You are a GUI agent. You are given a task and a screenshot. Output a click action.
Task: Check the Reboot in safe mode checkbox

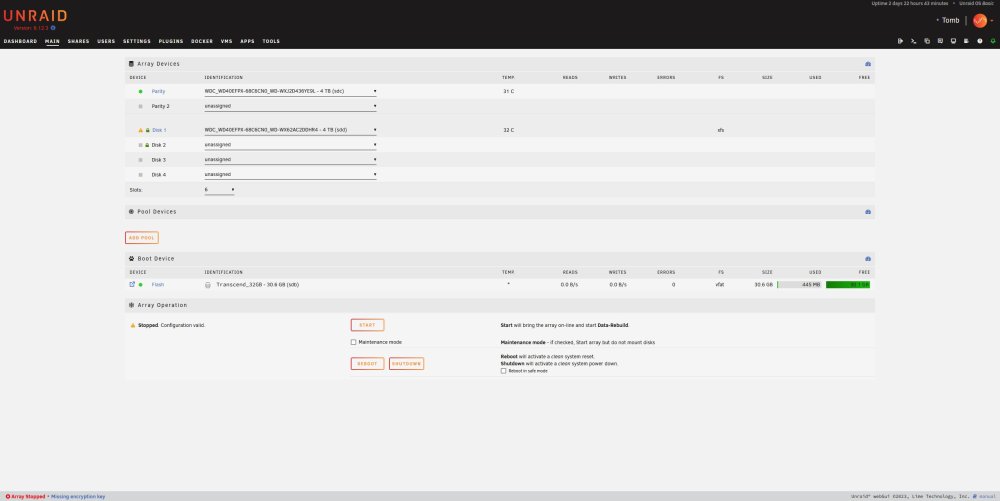503,371
